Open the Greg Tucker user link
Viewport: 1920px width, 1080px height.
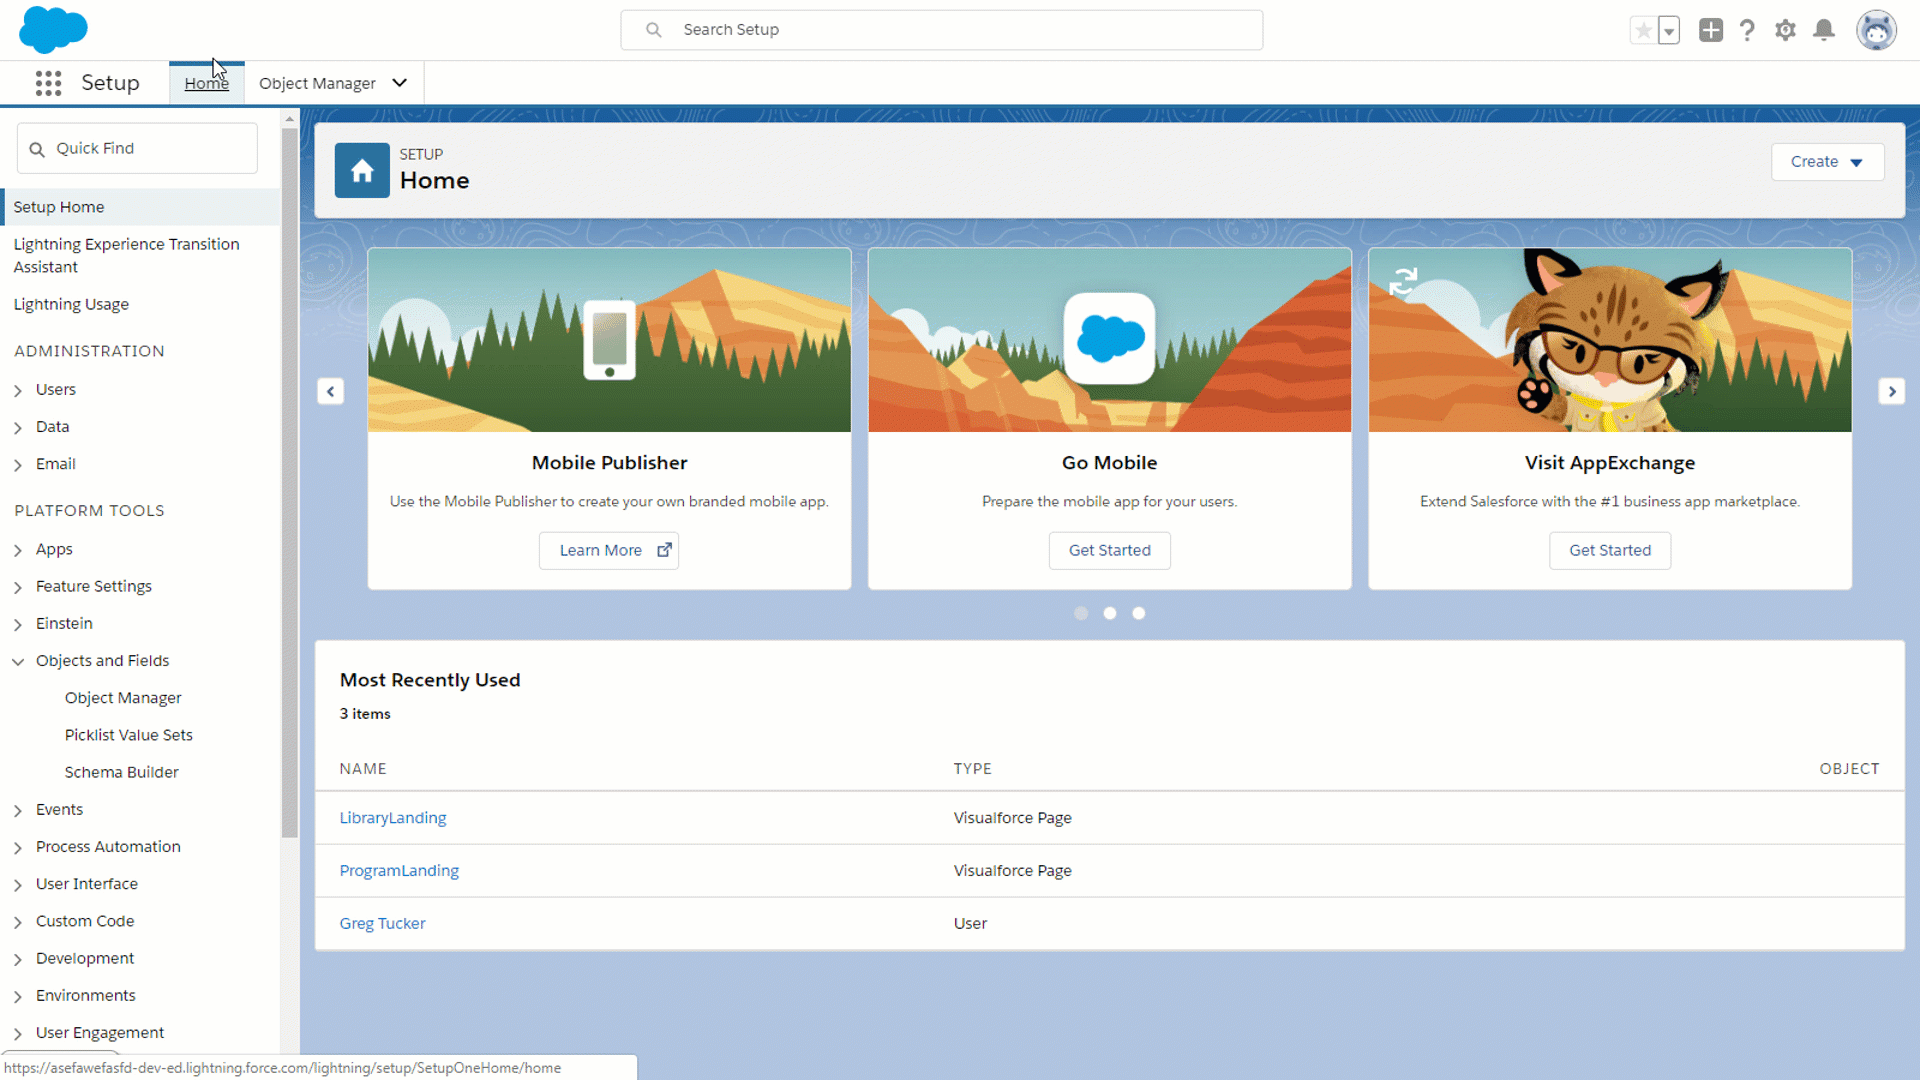[x=382, y=924]
